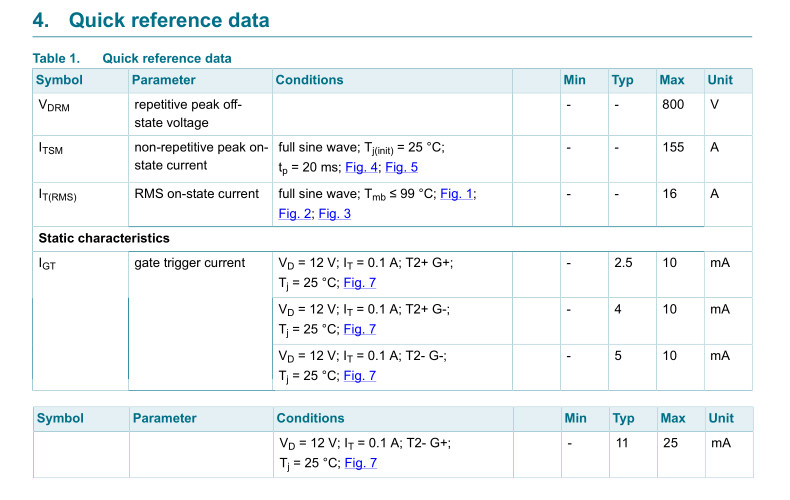This screenshot has height=500, width=790.
Task: Click the 800 max value cell
Action: click(673, 104)
